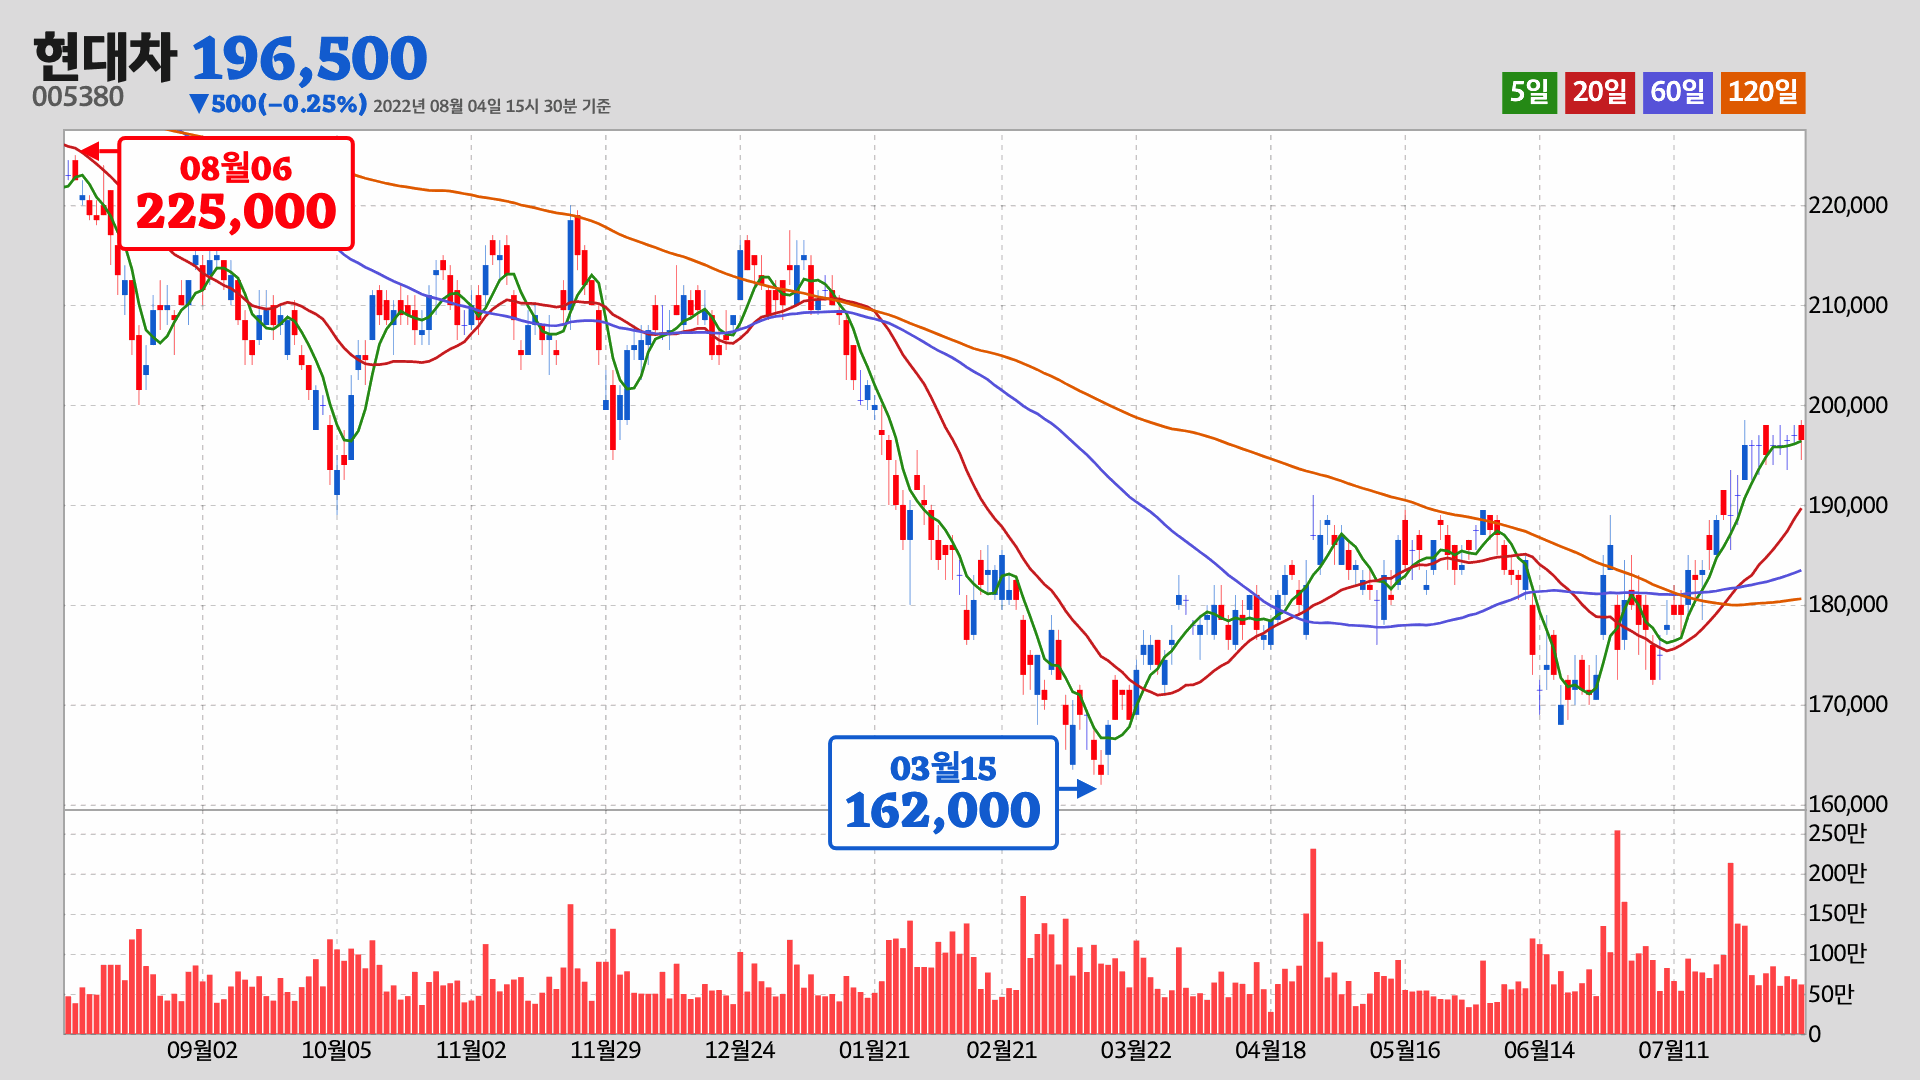Click the 100만 volume axis label
The height and width of the screenshot is (1080, 1920).
pyautogui.click(x=1837, y=953)
